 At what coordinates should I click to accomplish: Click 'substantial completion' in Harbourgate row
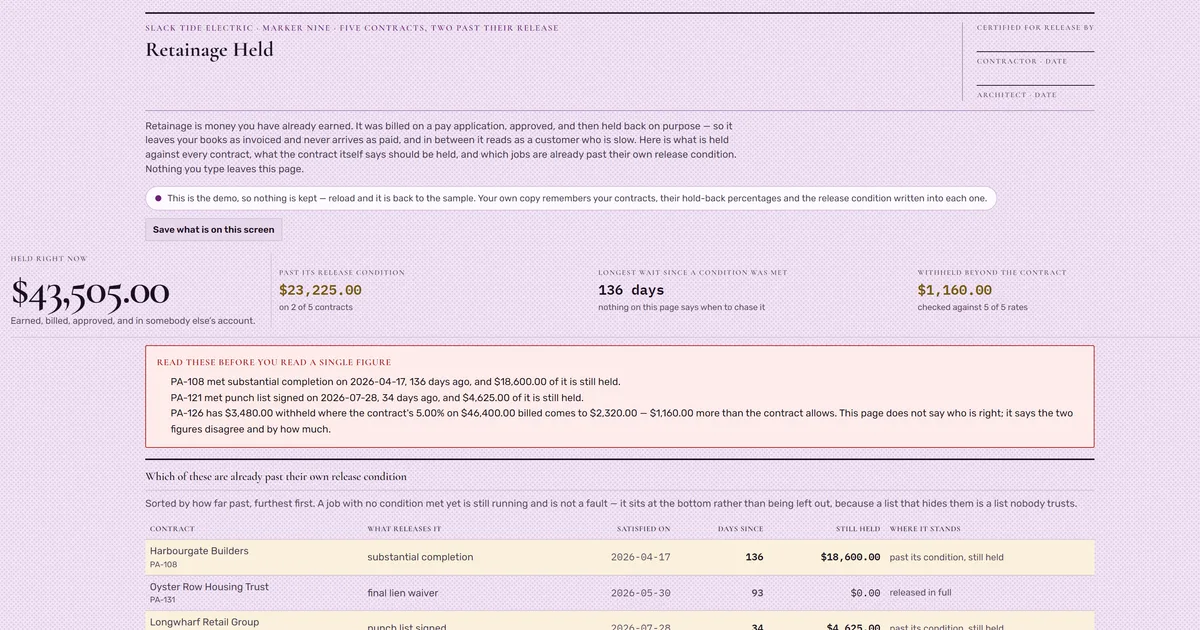pyautogui.click(x=420, y=557)
